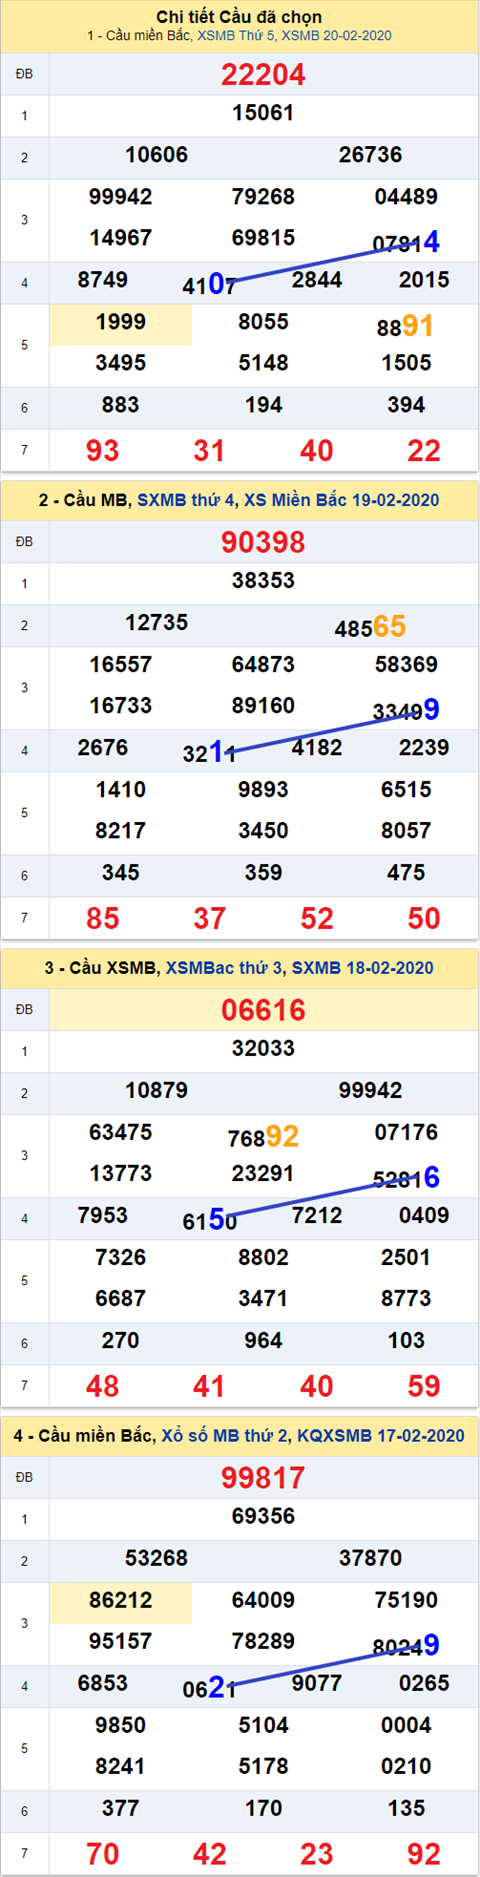Select number 76892 in third table

[x=263, y=1137]
